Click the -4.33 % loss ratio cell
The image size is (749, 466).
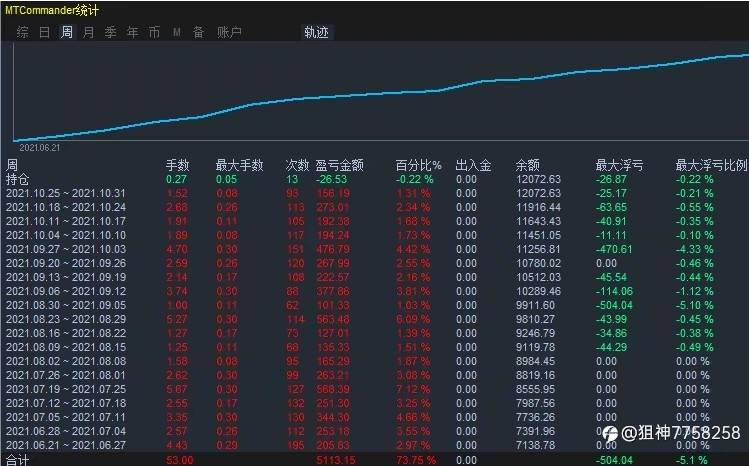694,249
